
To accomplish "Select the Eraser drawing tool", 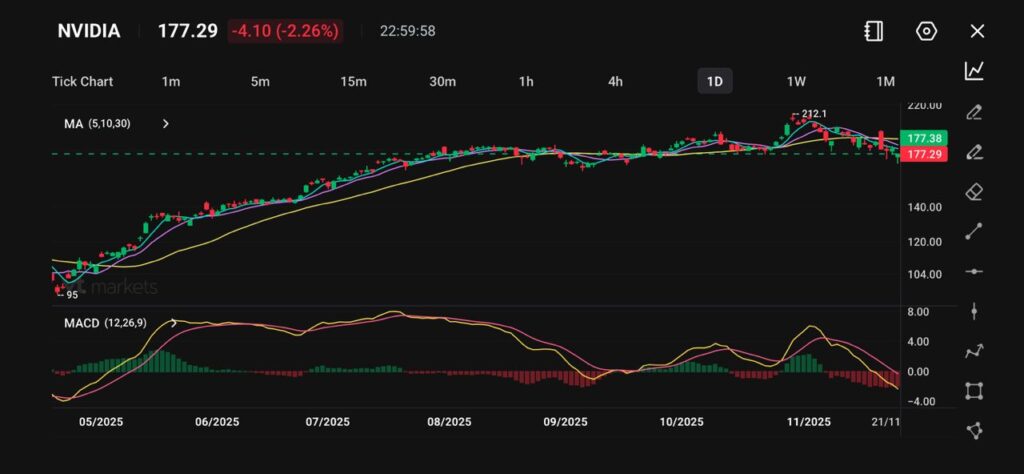I will 974,192.
